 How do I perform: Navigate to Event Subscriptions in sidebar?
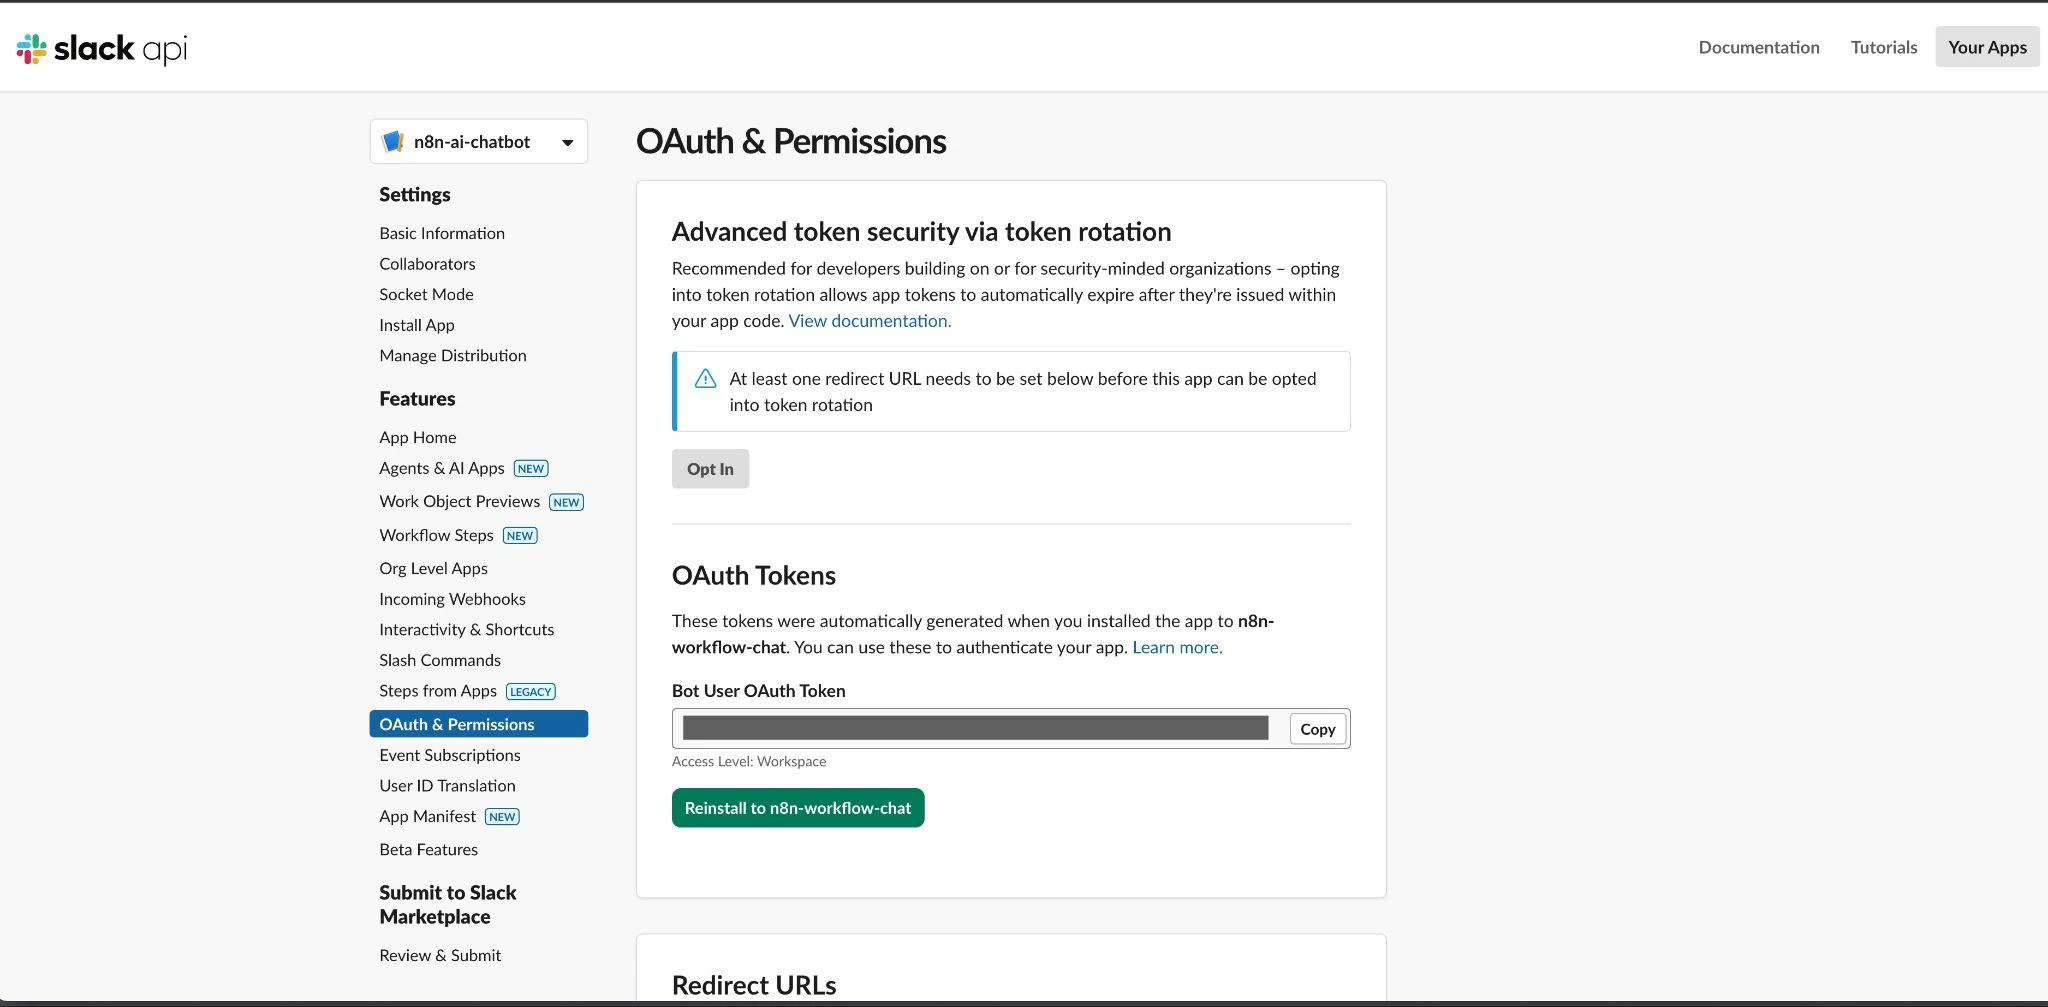click(x=449, y=755)
